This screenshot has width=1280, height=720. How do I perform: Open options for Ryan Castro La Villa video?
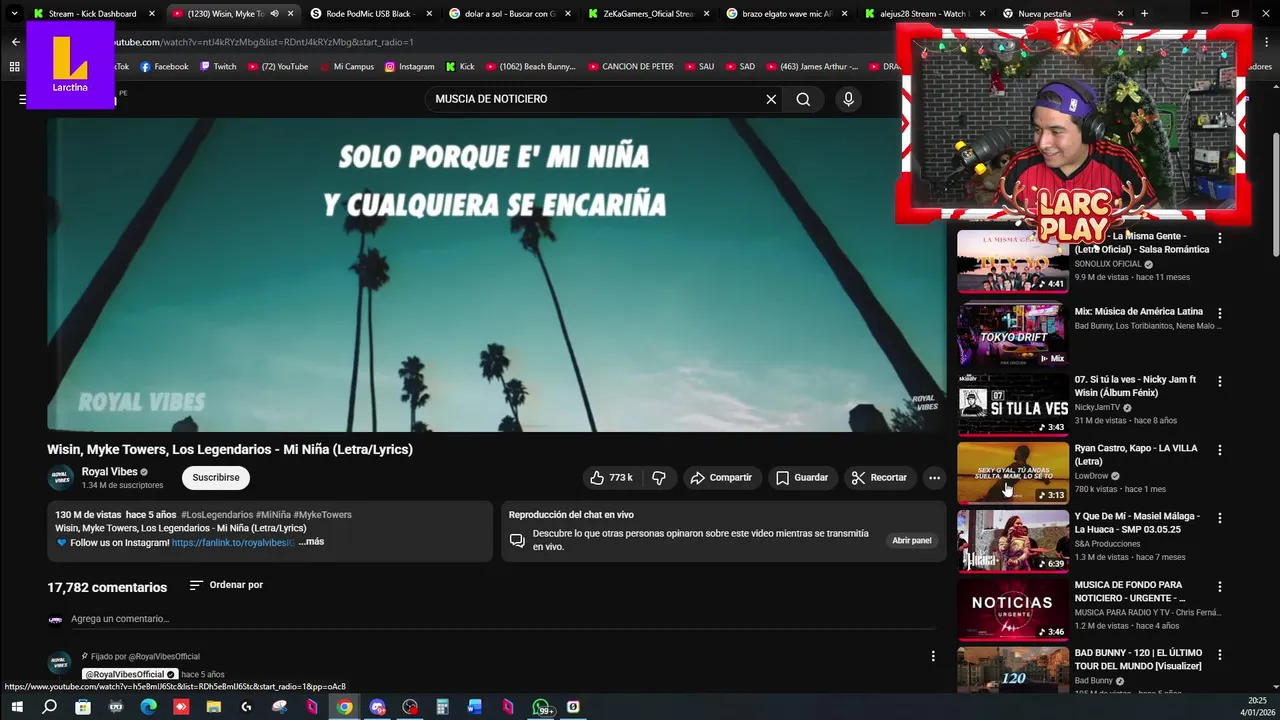click(x=1219, y=450)
